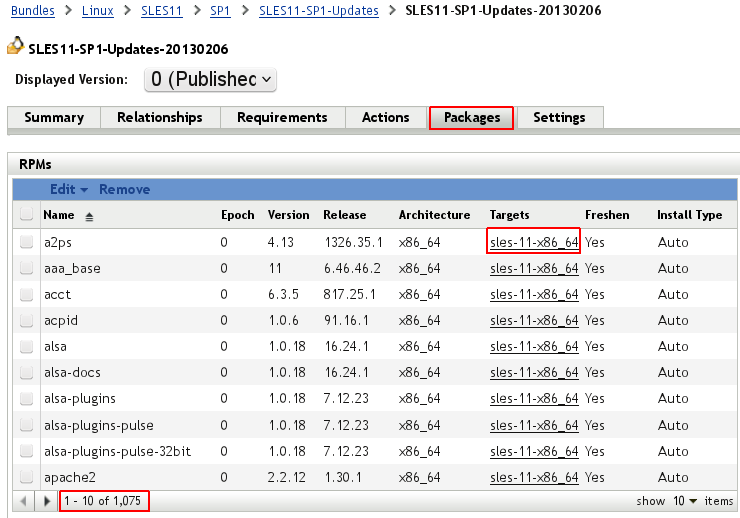Screen dimensions: 740x518
Task: Switch to the Actions tab
Action: 386,117
